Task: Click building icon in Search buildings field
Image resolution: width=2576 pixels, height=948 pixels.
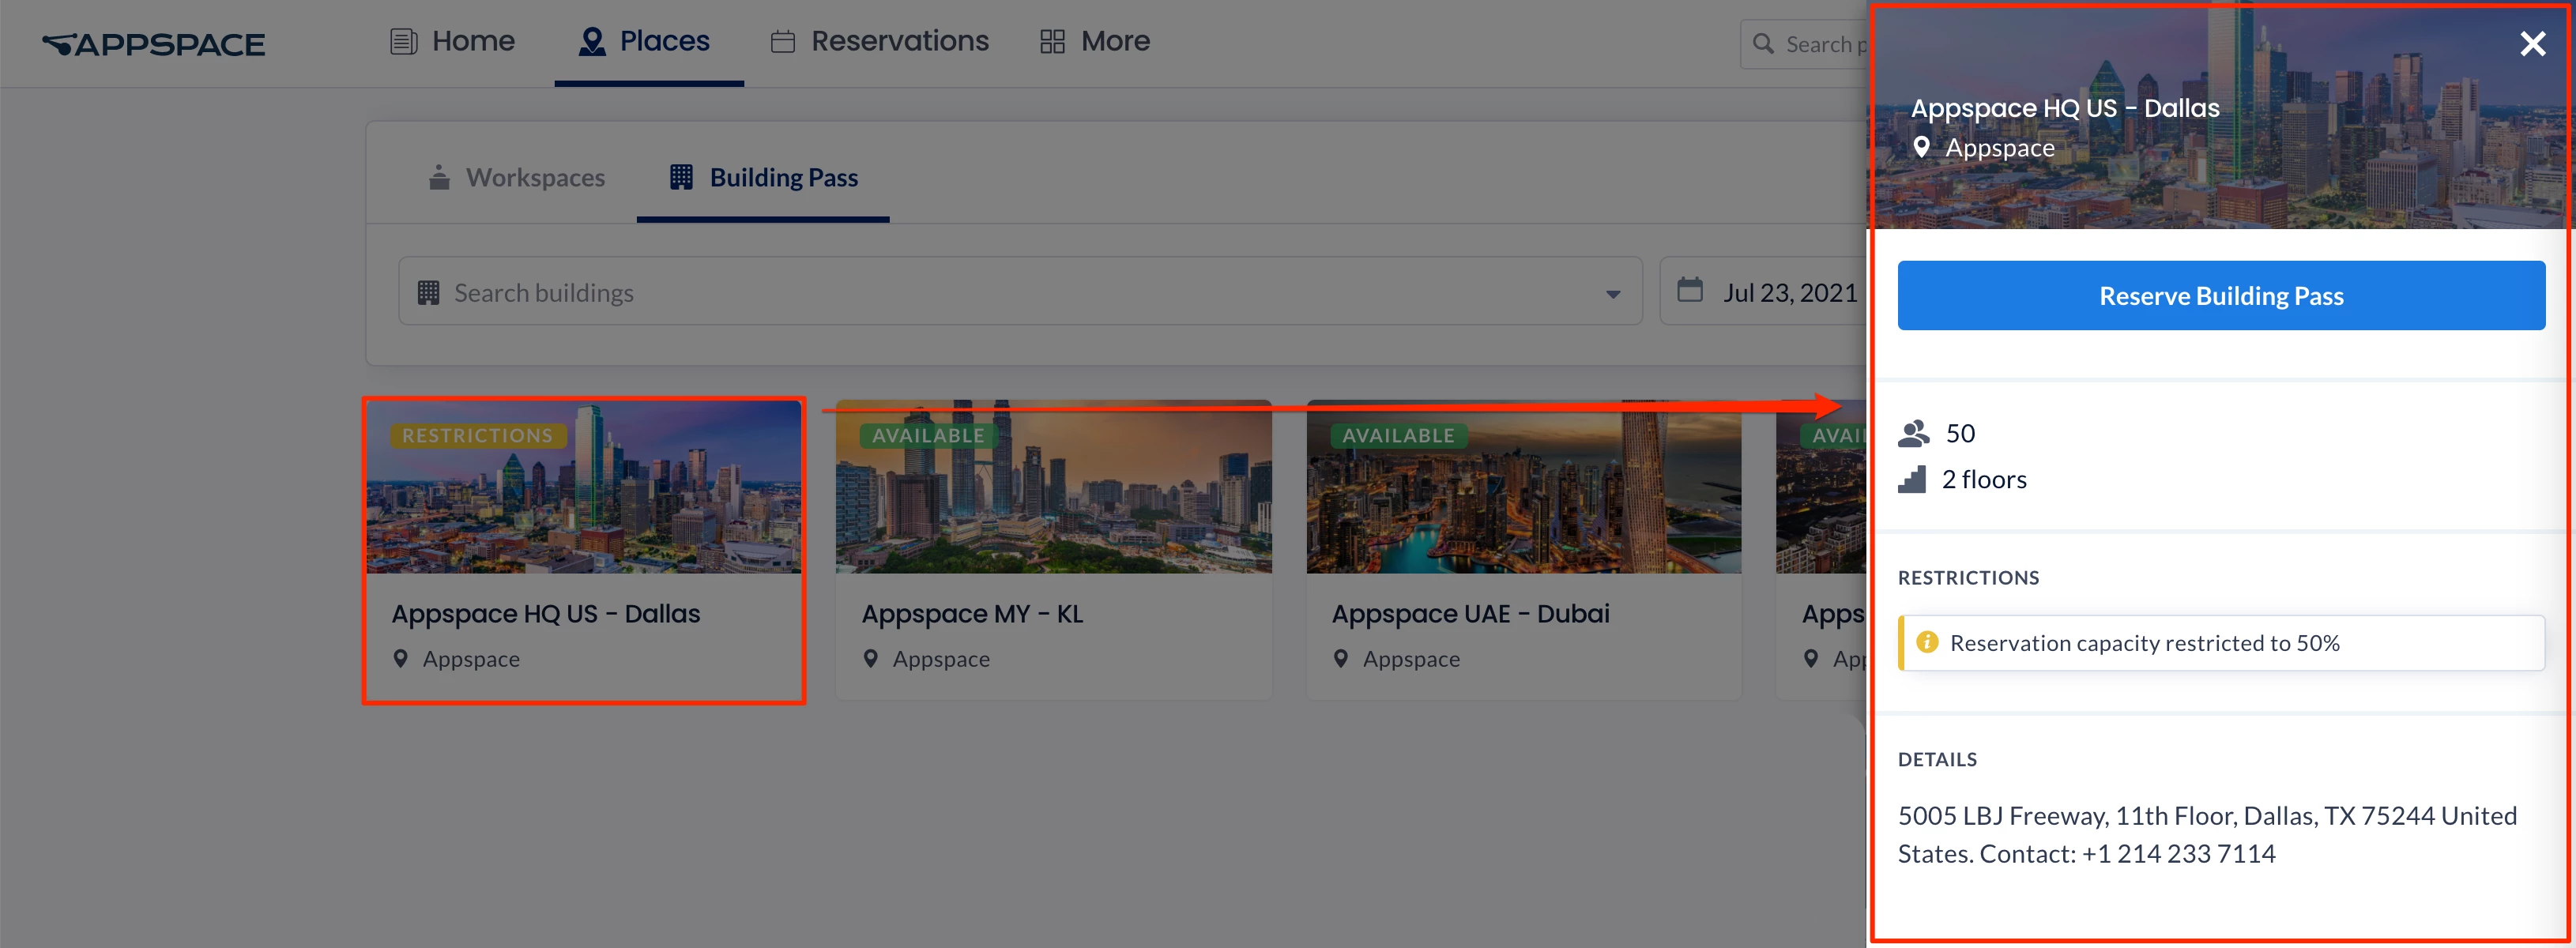Action: 429,292
